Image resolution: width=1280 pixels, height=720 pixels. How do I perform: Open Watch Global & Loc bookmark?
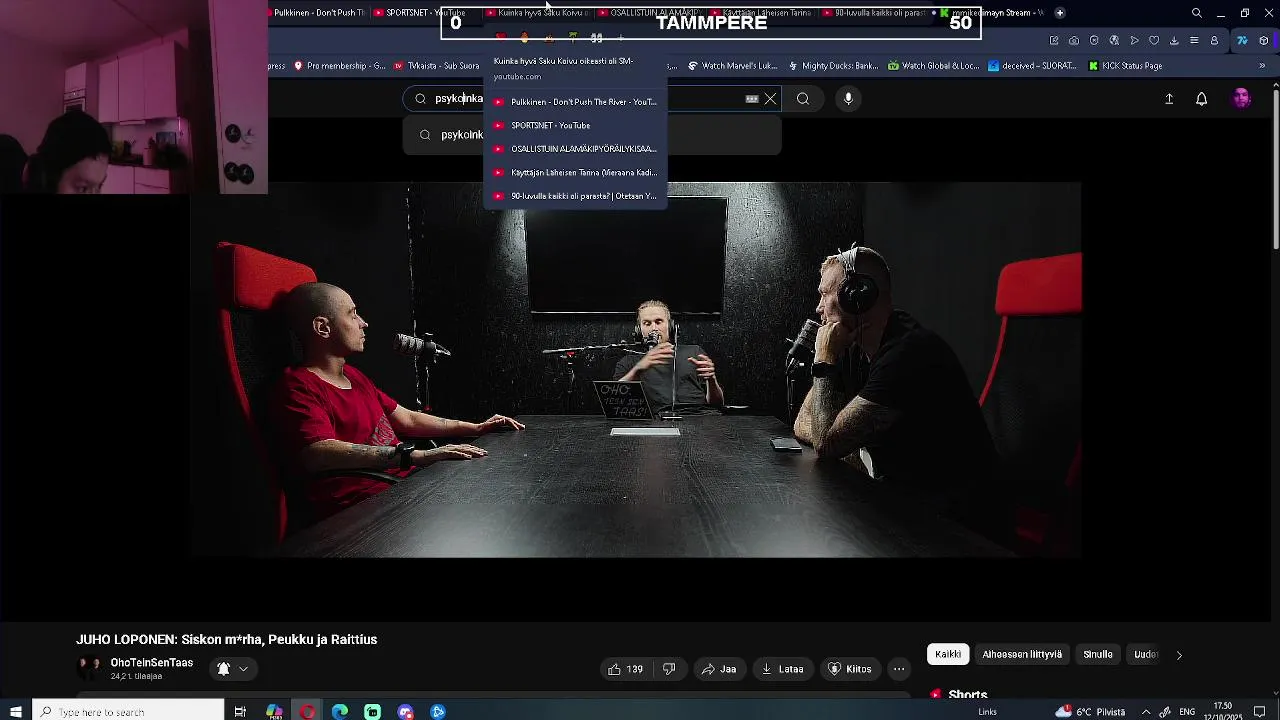pyautogui.click(x=933, y=66)
